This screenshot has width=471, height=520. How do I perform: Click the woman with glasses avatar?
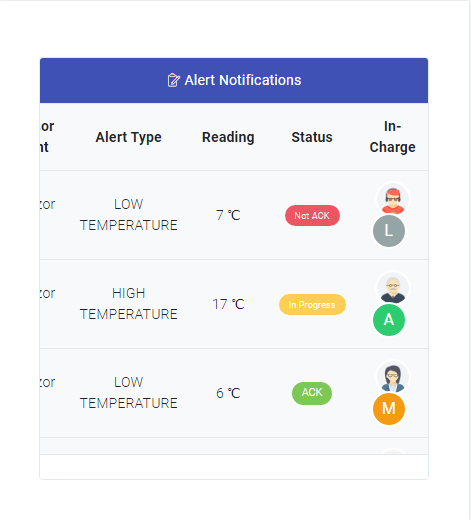pos(393,377)
